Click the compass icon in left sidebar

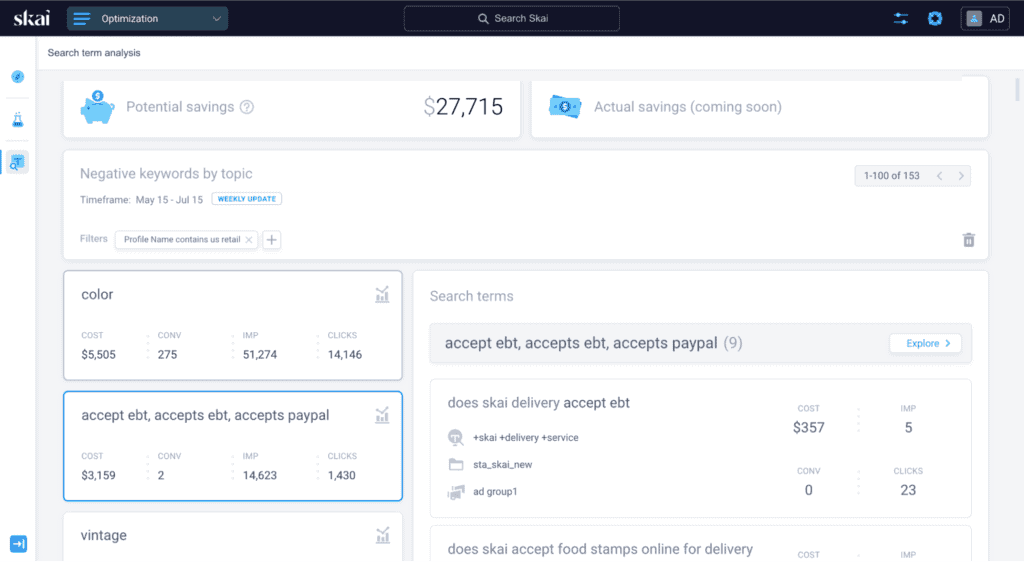(x=18, y=77)
